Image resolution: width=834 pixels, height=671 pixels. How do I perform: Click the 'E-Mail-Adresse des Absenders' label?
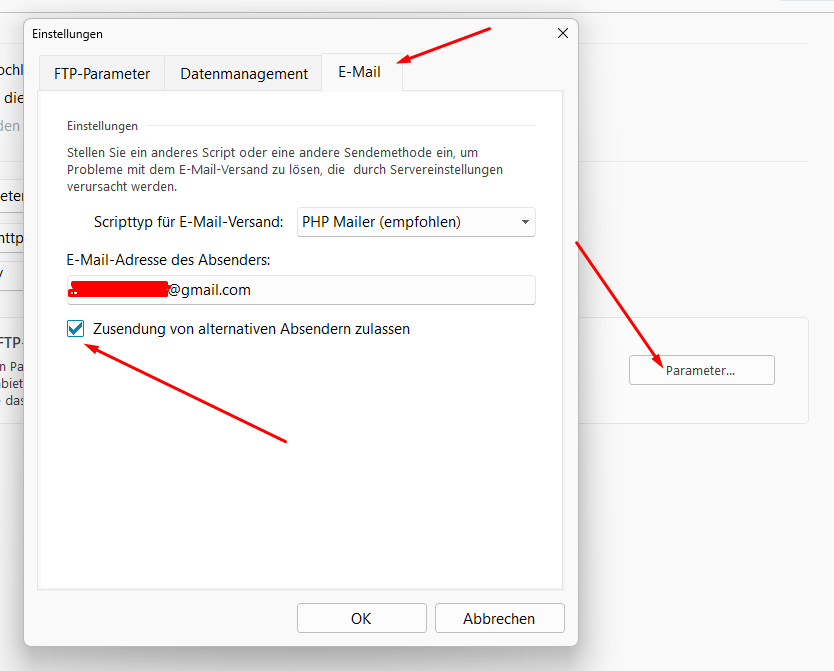click(x=169, y=260)
